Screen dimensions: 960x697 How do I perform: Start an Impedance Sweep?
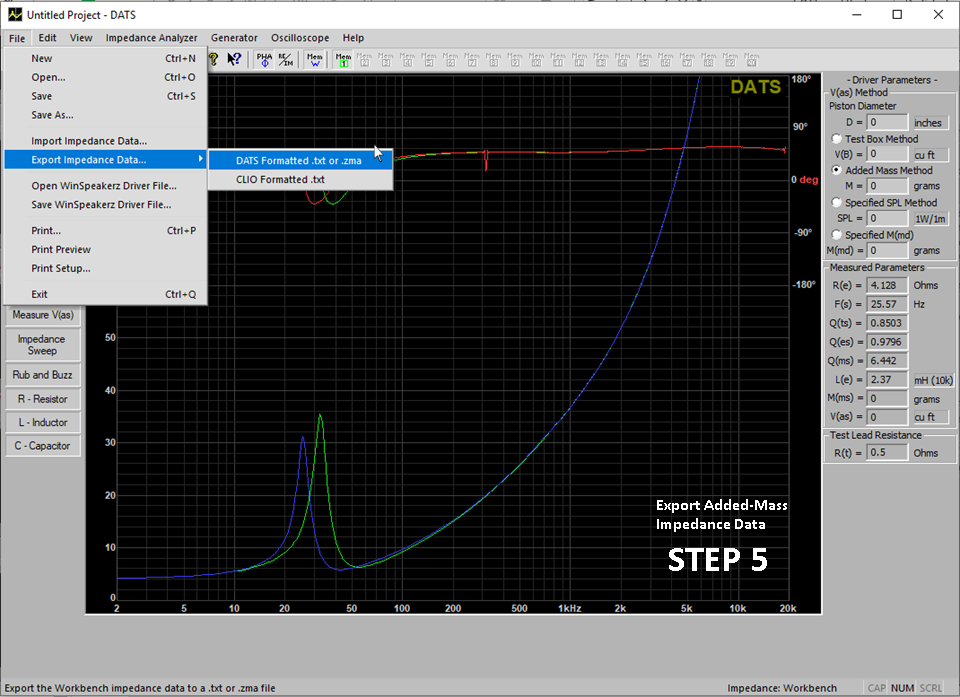43,345
